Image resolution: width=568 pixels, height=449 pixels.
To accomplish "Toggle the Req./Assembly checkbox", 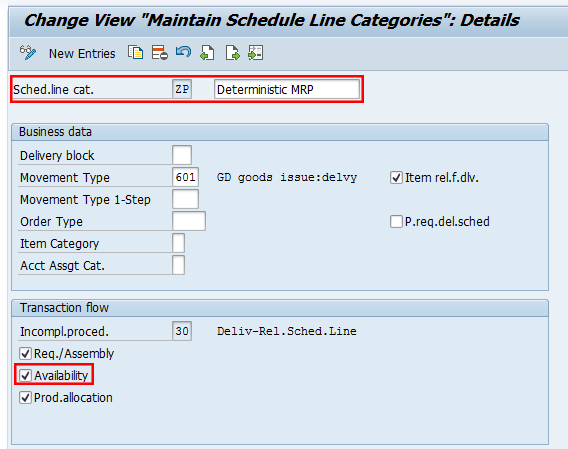I will 25,353.
